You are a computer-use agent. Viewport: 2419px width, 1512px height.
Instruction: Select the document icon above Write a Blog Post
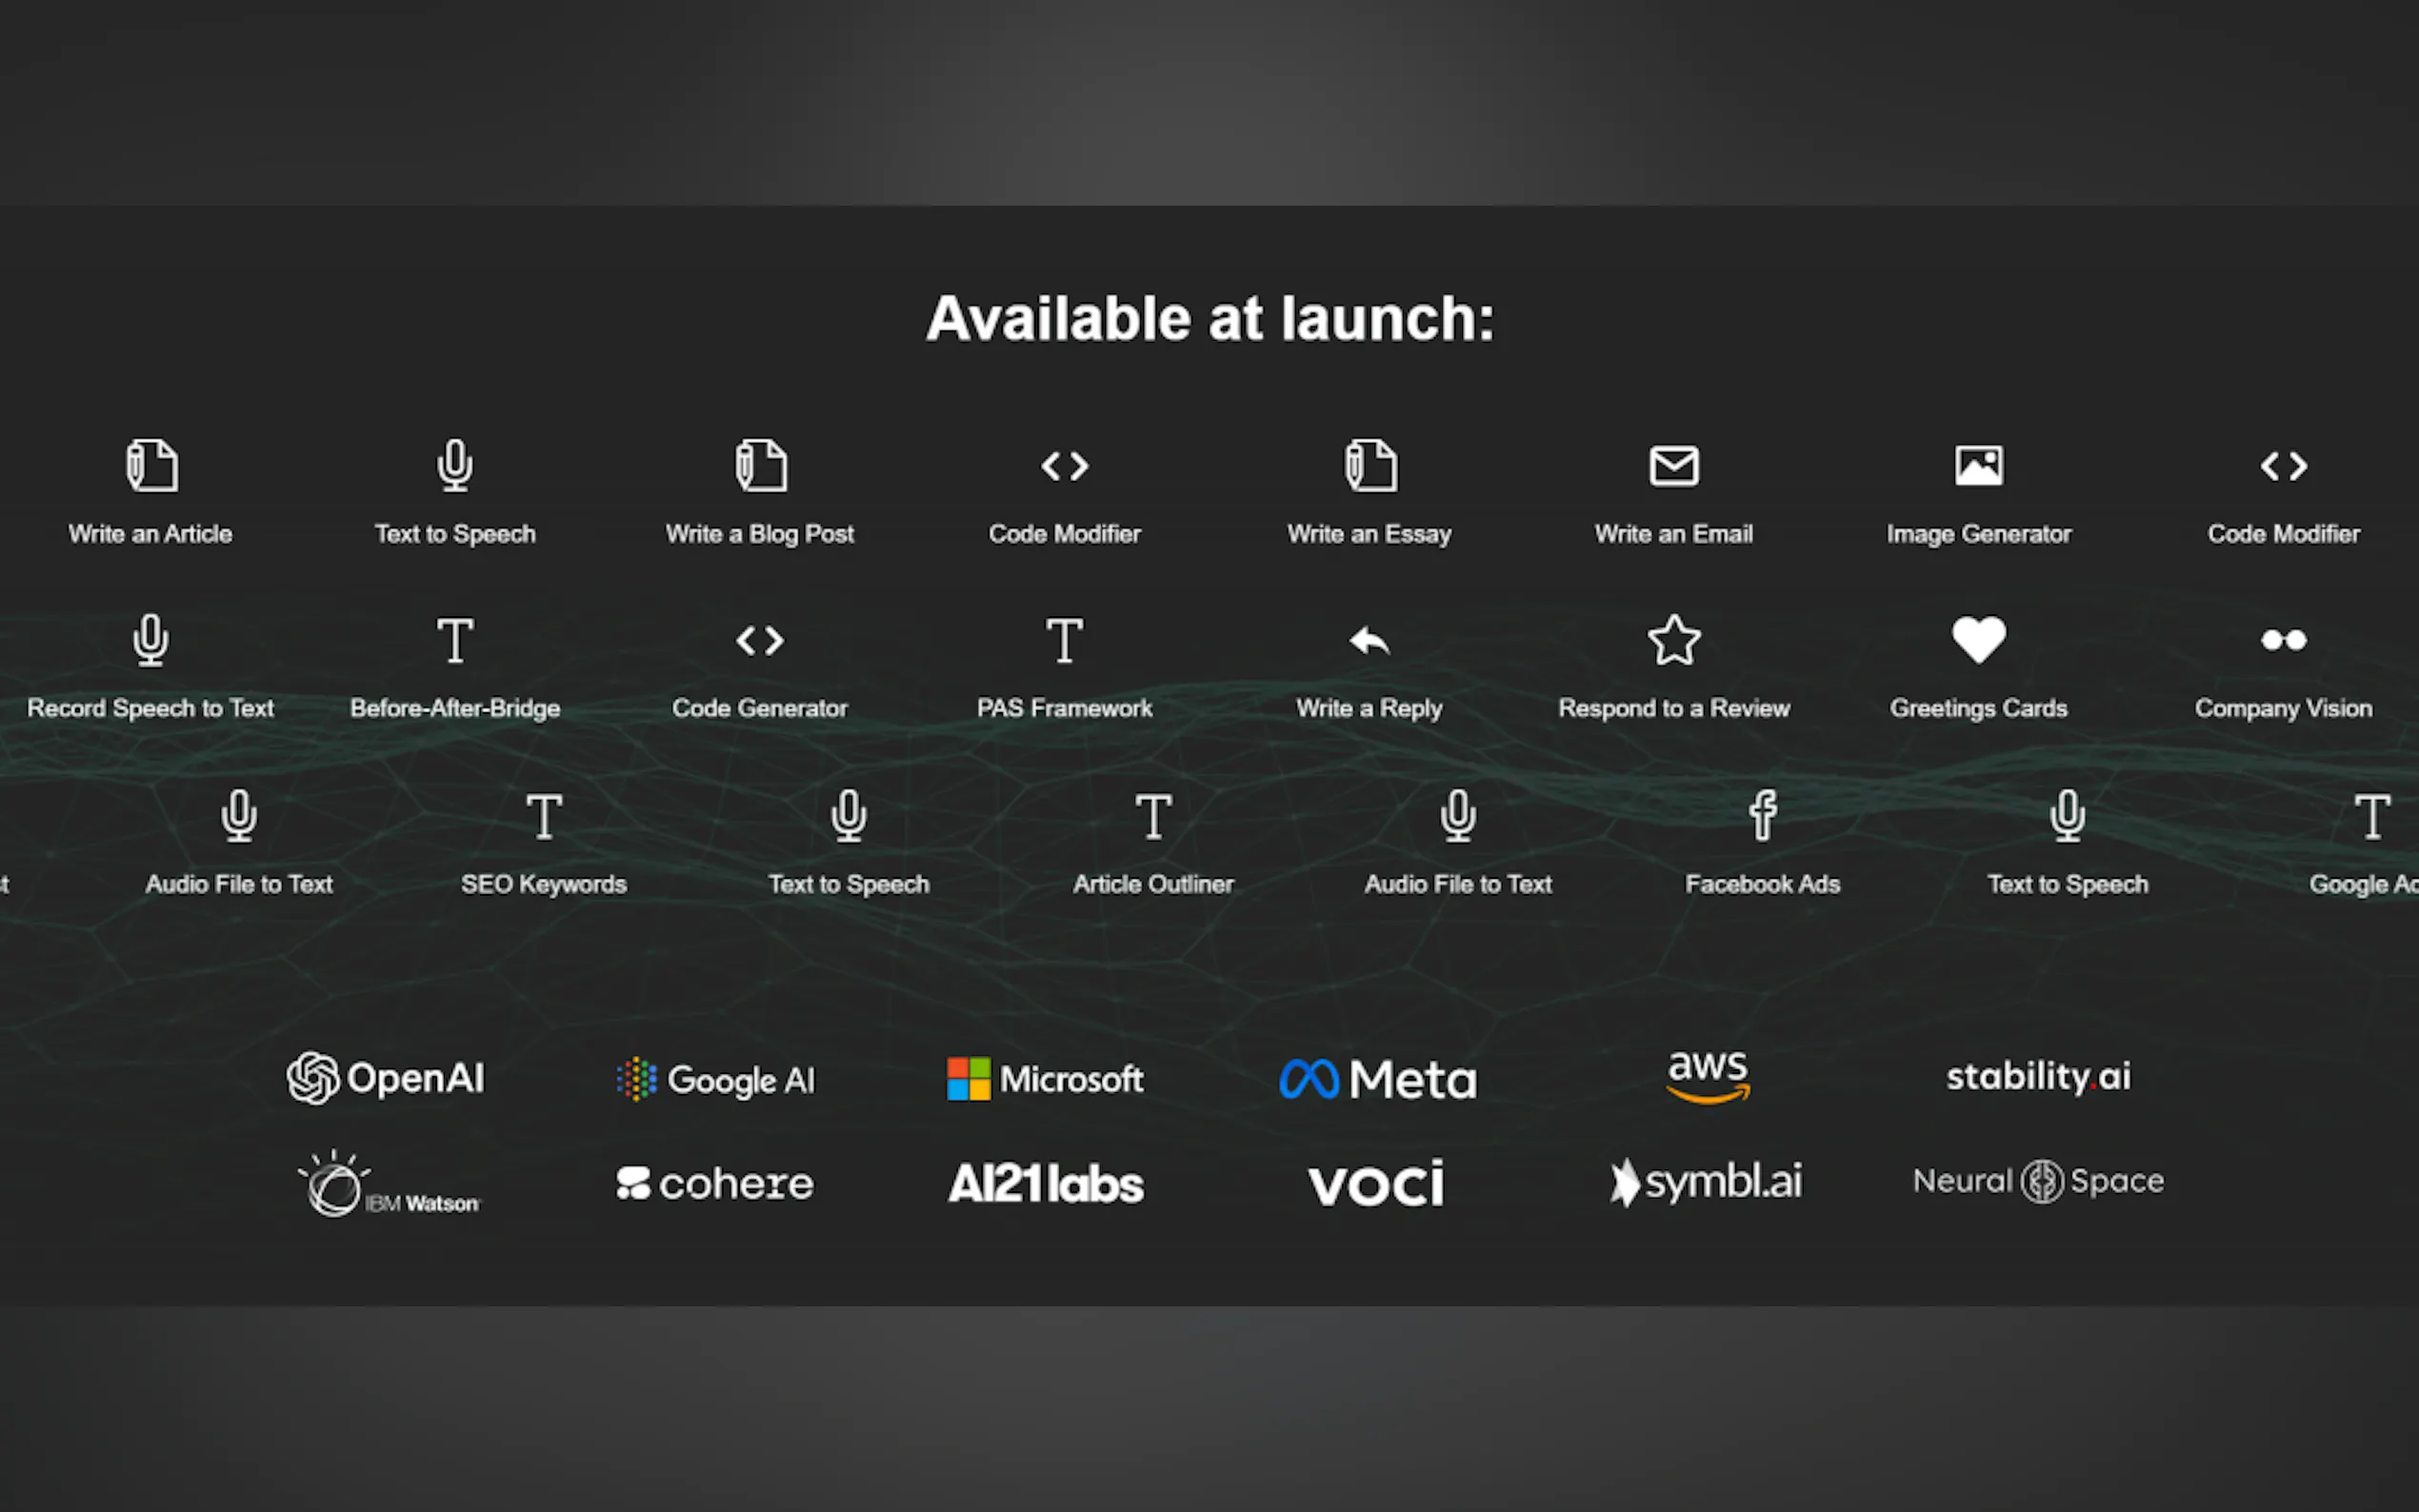(761, 465)
